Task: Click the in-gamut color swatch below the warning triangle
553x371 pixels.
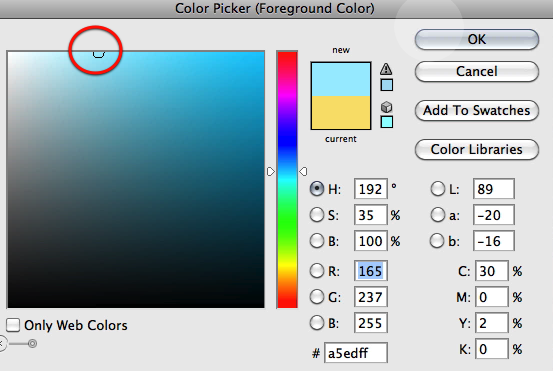Action: [387, 85]
